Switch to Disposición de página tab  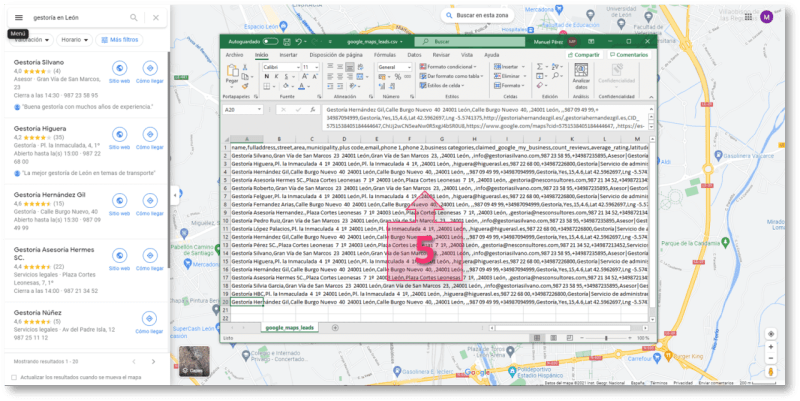tap(336, 55)
